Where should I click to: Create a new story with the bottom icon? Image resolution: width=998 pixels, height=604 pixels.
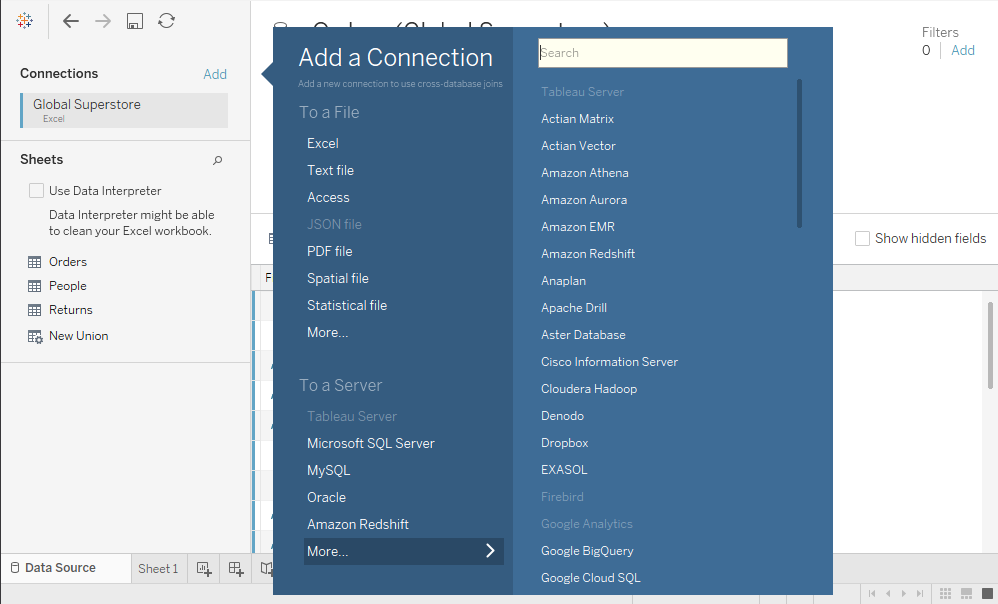(267, 568)
